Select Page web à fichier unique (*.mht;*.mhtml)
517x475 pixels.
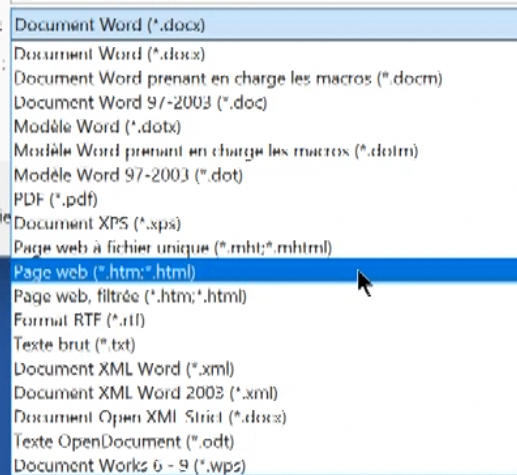pyautogui.click(x=264, y=248)
